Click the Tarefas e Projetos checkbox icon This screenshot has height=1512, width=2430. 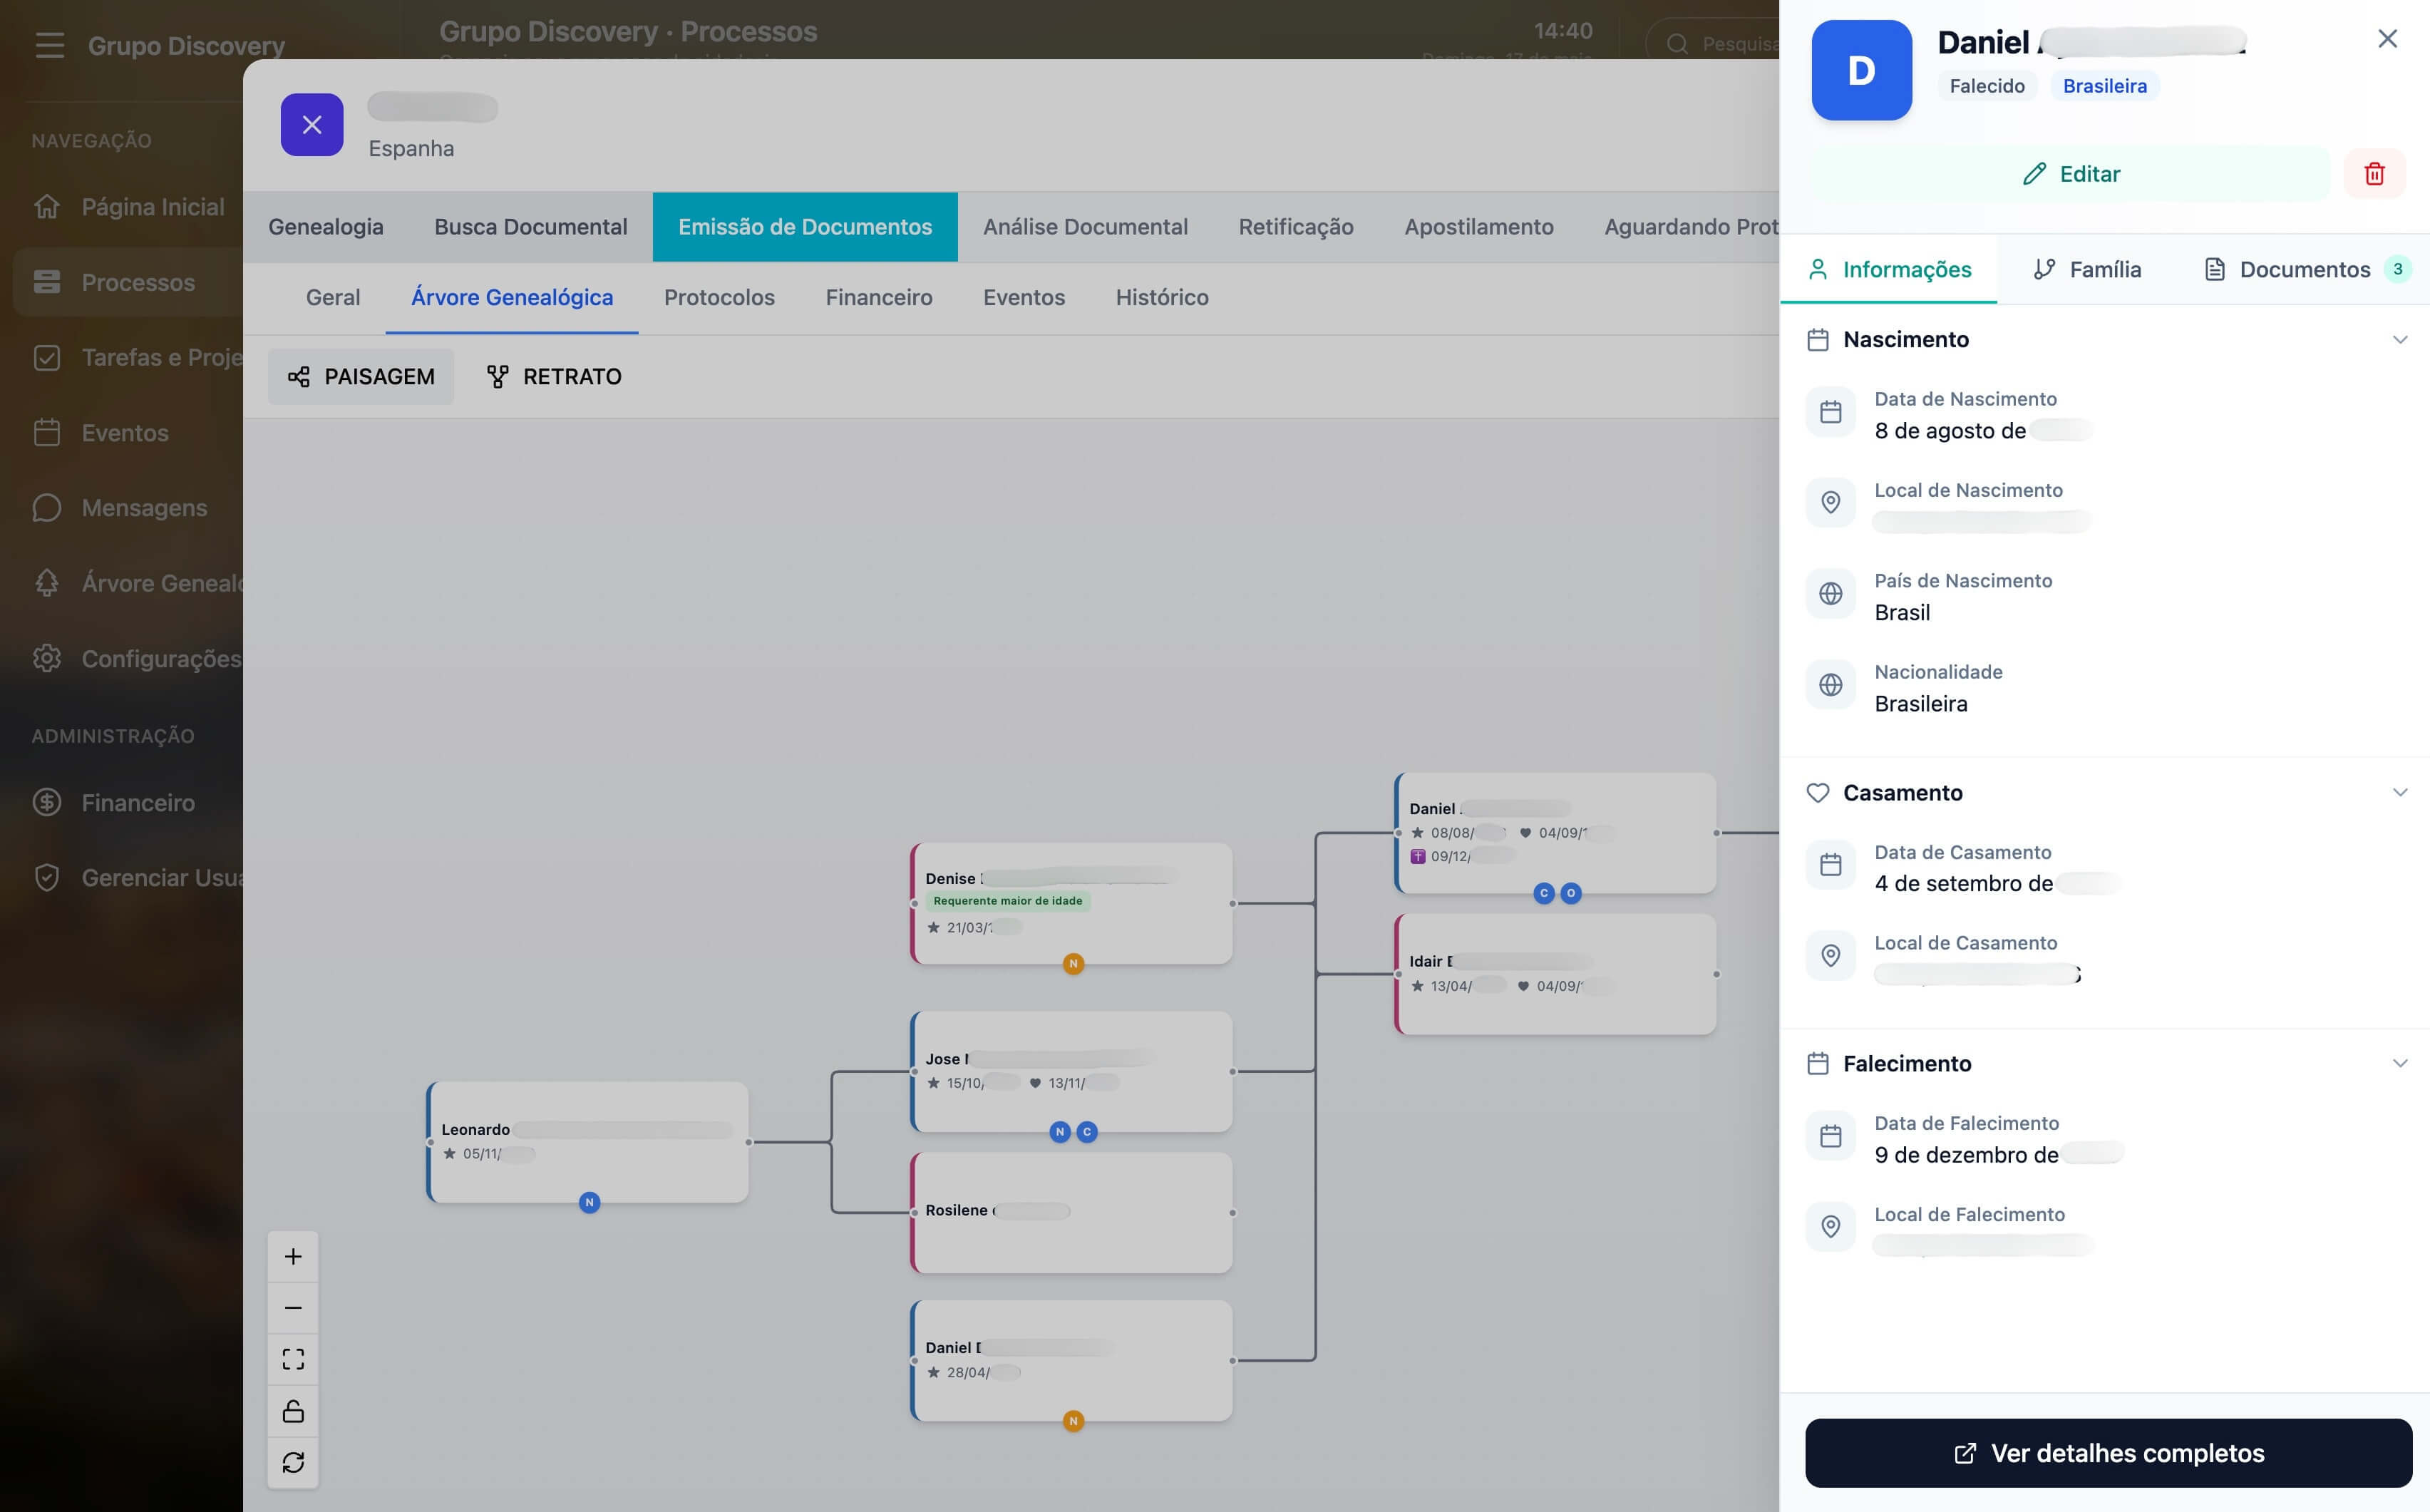point(47,358)
